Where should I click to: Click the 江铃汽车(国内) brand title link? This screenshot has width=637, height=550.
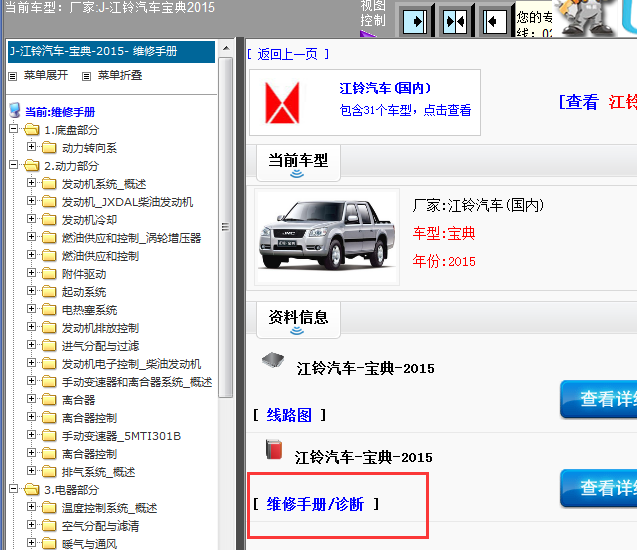(x=385, y=88)
